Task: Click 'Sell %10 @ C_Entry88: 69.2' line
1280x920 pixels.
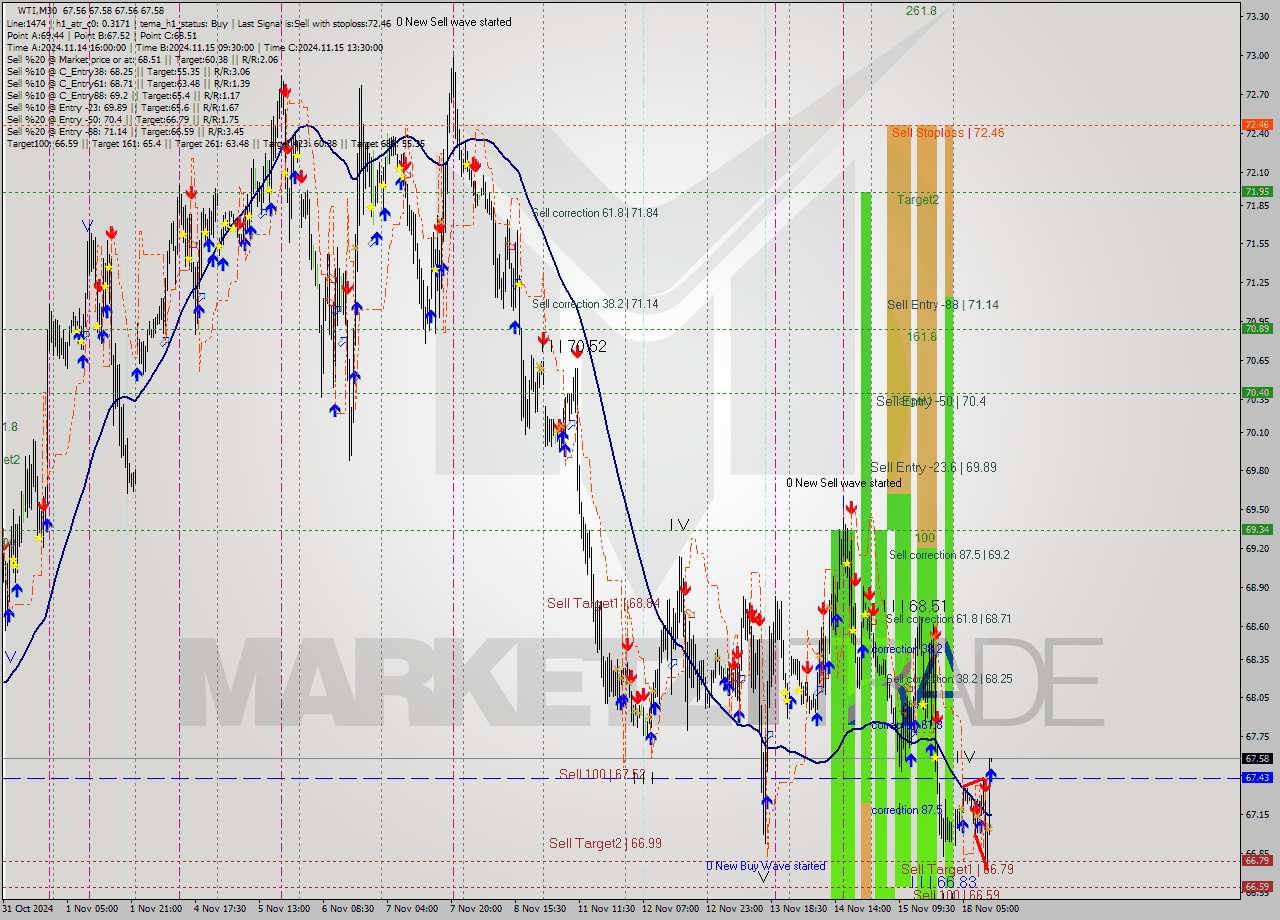Action: tap(123, 95)
